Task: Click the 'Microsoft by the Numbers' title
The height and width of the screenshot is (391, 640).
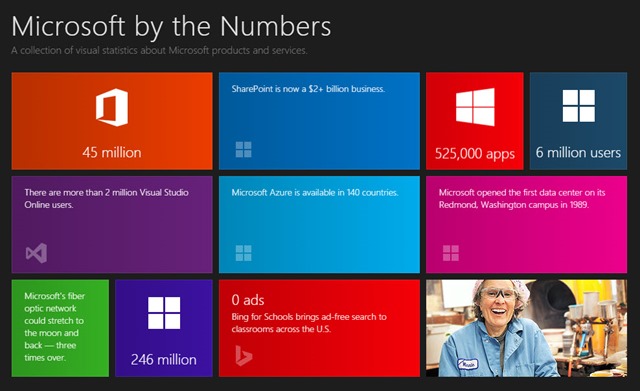Action: pos(171,27)
